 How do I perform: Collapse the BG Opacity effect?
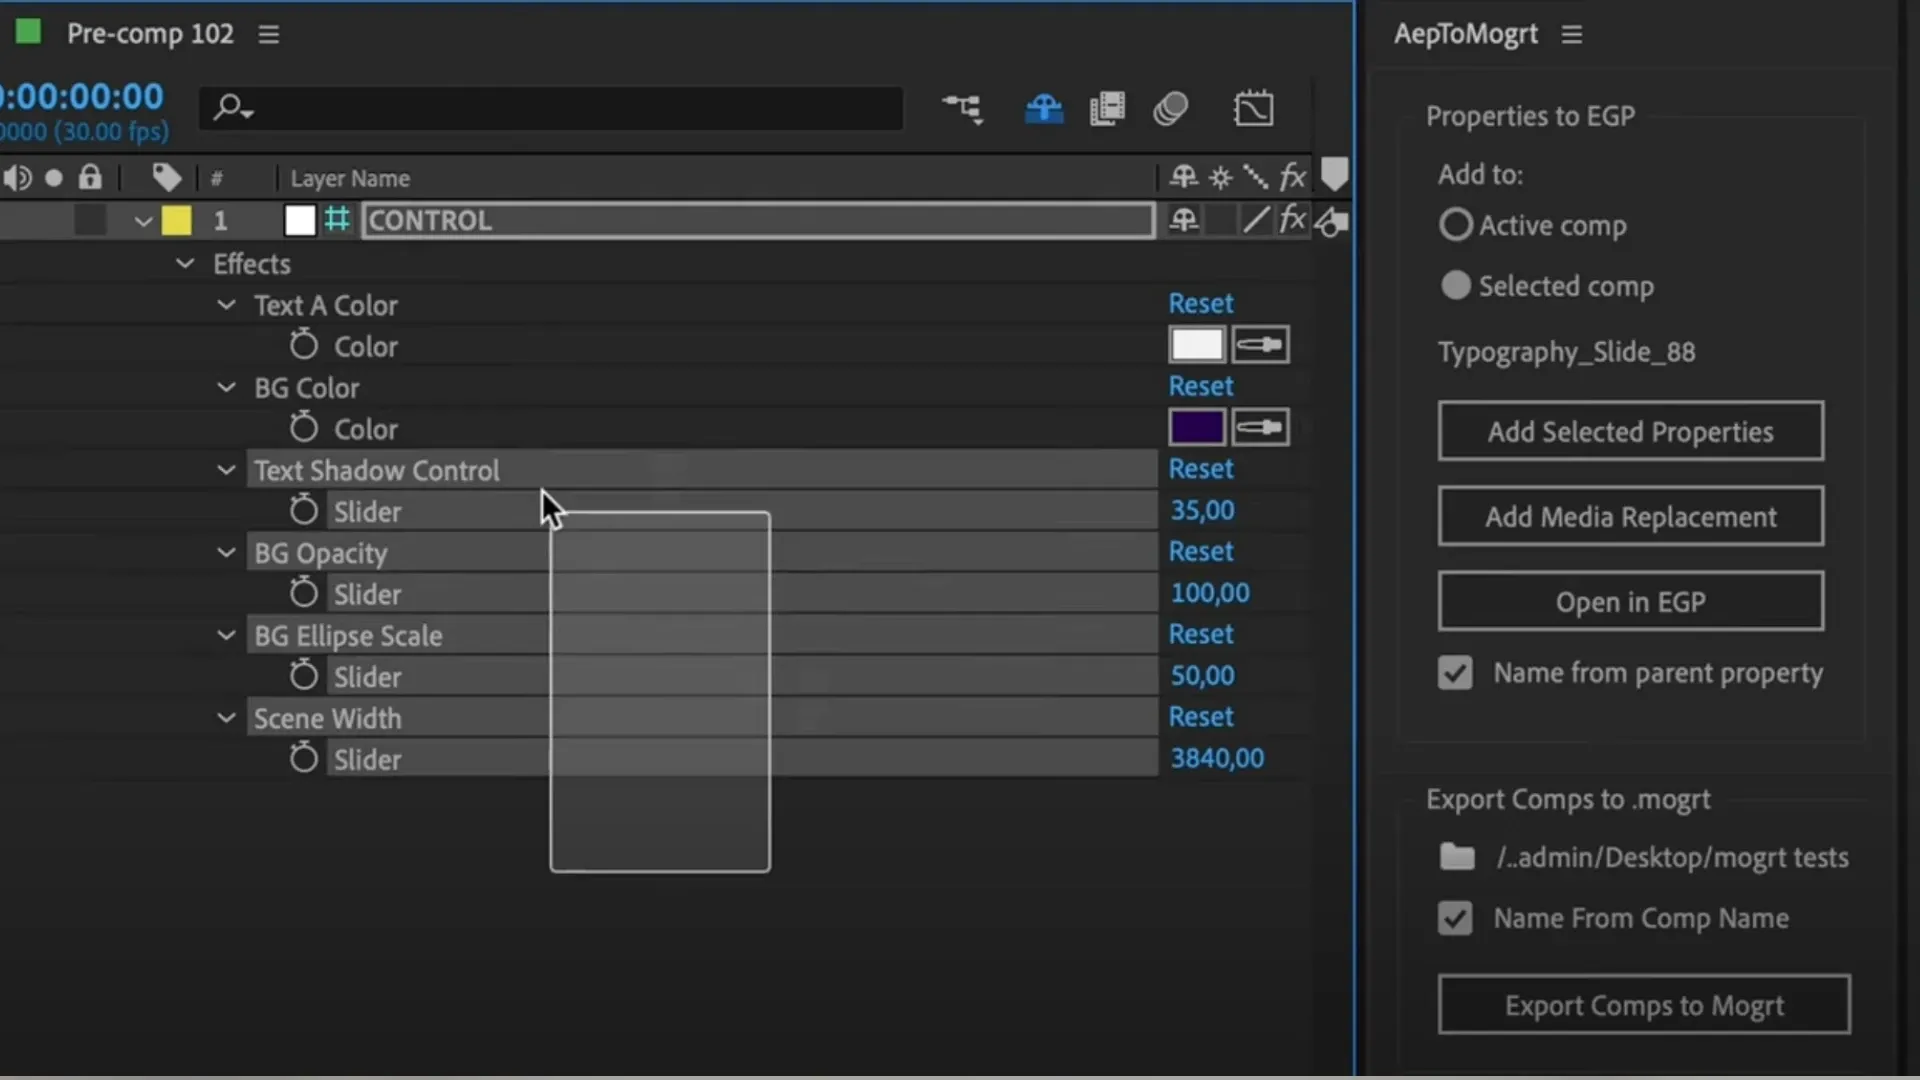(227, 553)
